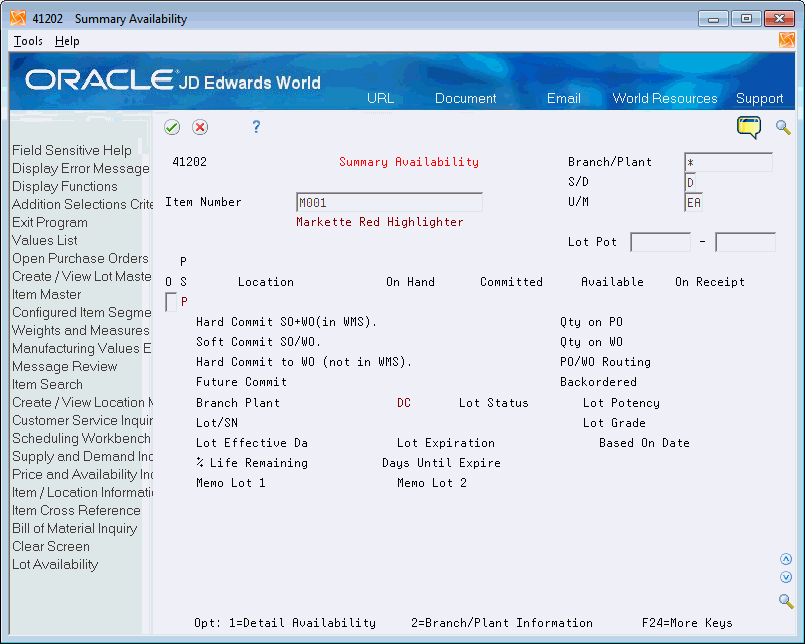Click the Email header link
This screenshot has width=805, height=644.
click(564, 98)
